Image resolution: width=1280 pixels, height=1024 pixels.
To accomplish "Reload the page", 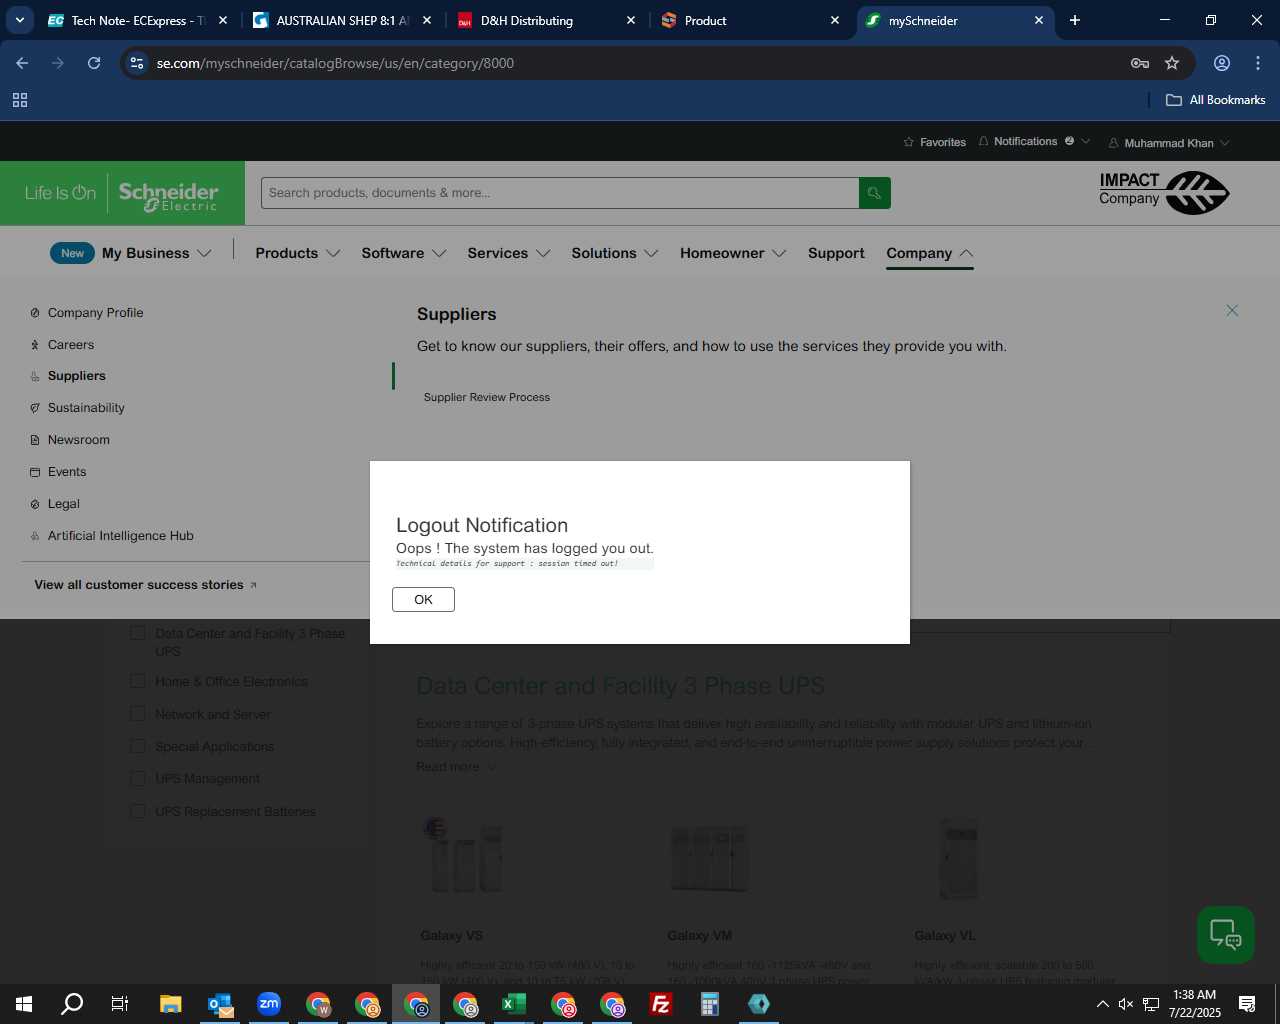I will 94,63.
